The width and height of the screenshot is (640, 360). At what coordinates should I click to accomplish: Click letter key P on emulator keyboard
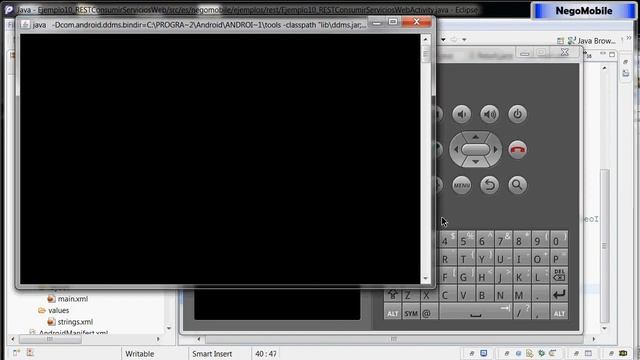point(558,259)
